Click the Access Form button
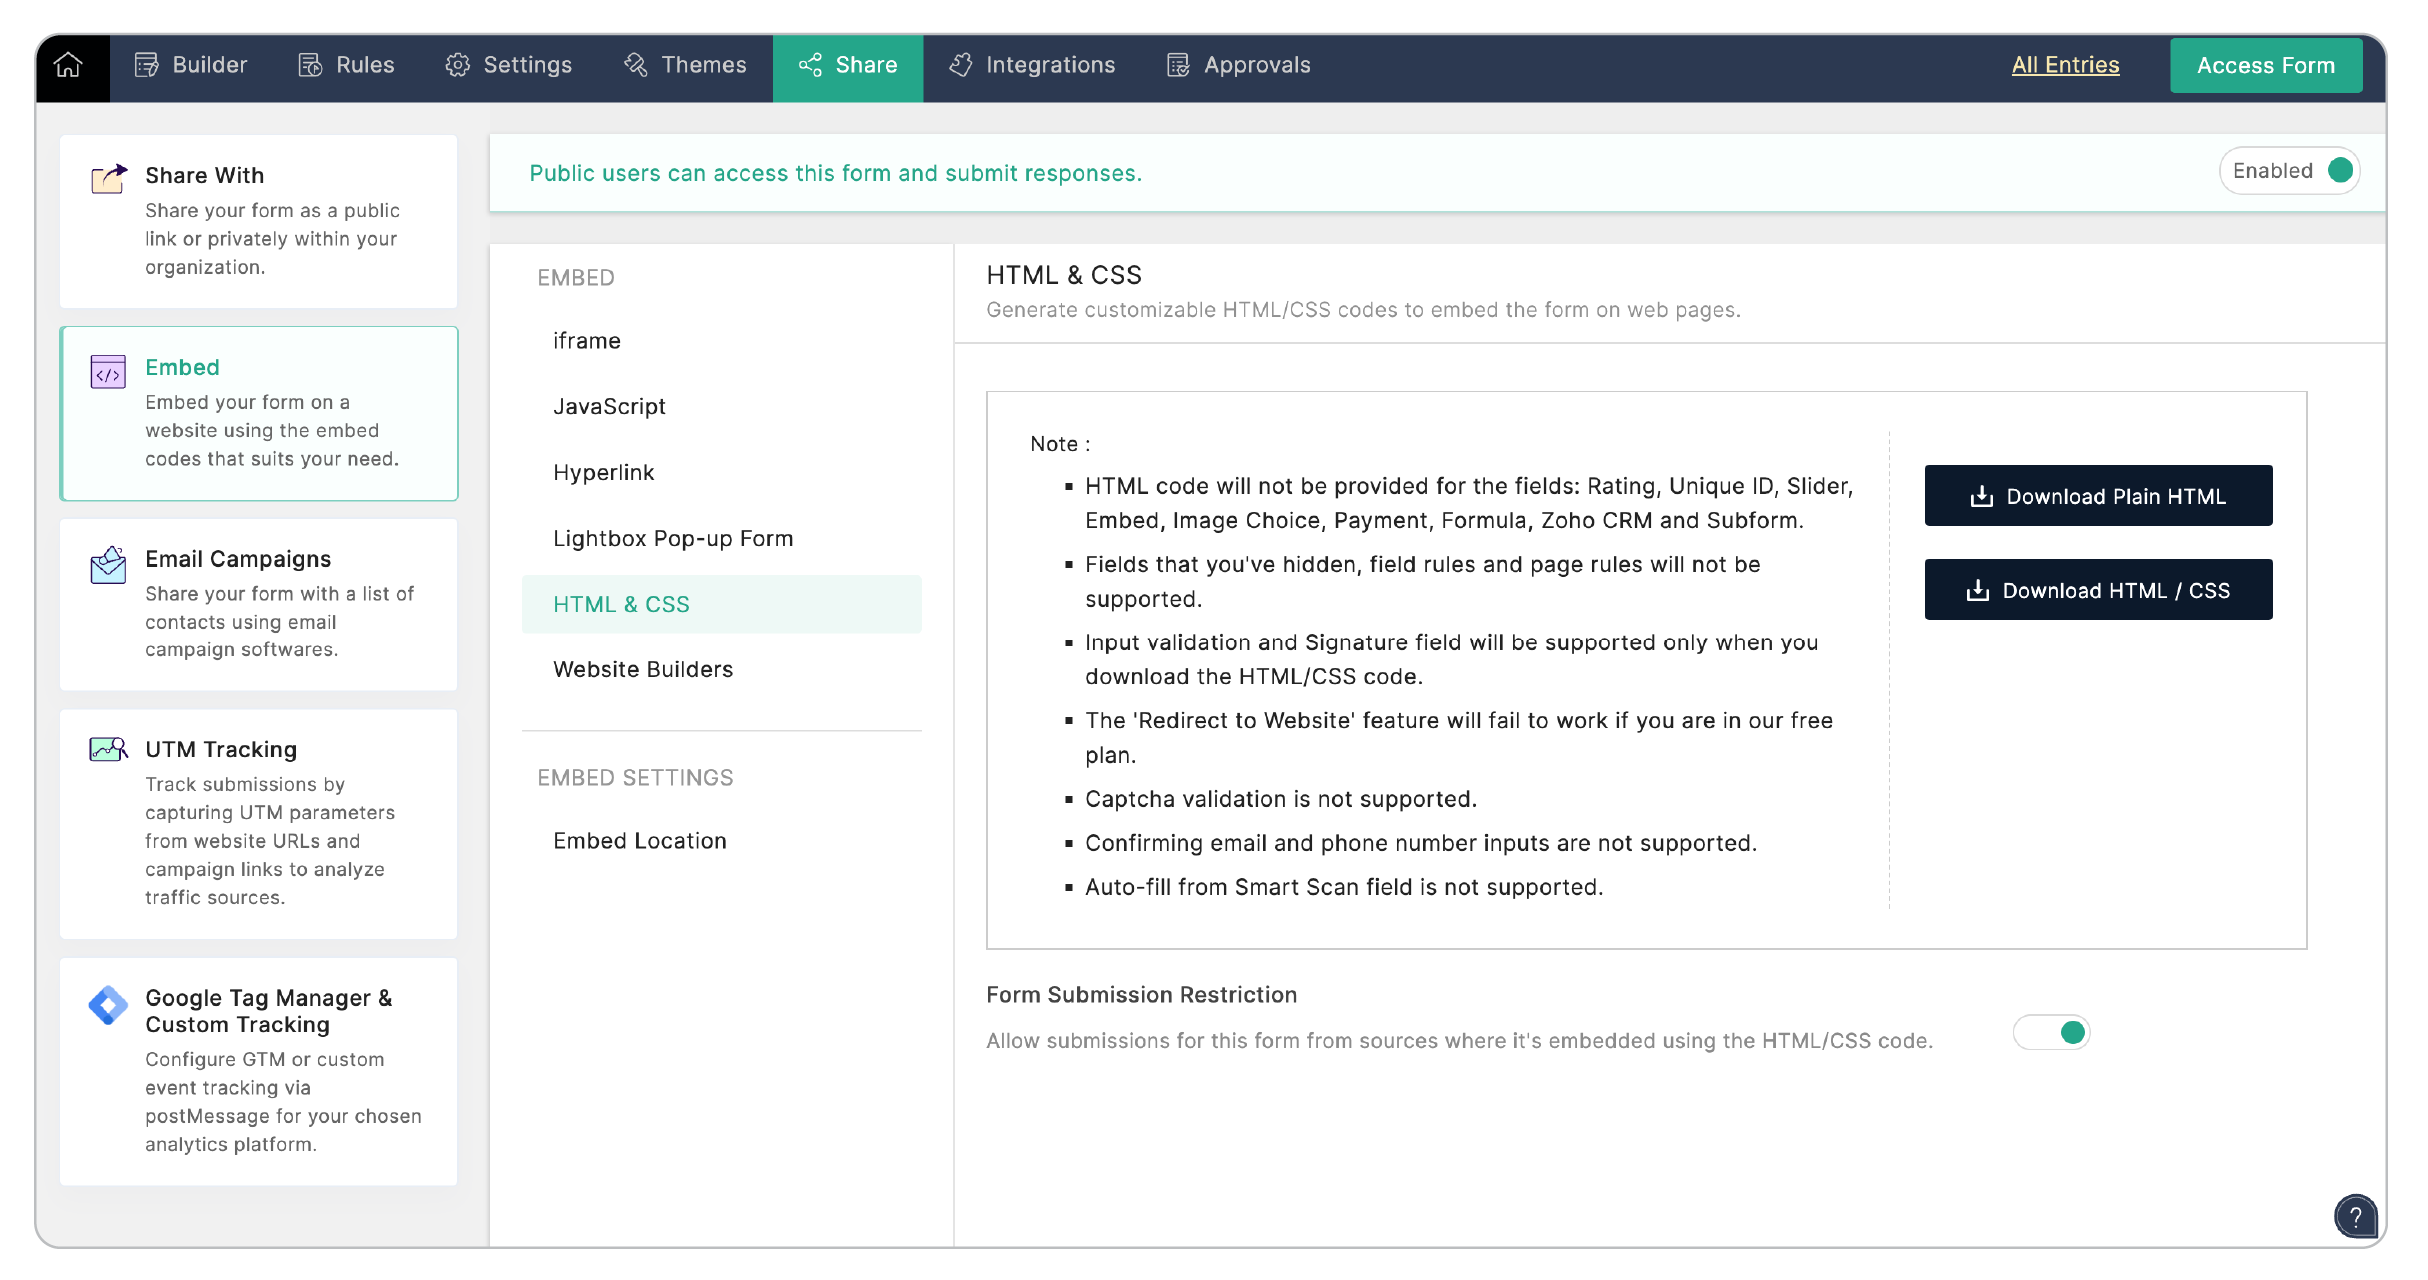 tap(2265, 65)
